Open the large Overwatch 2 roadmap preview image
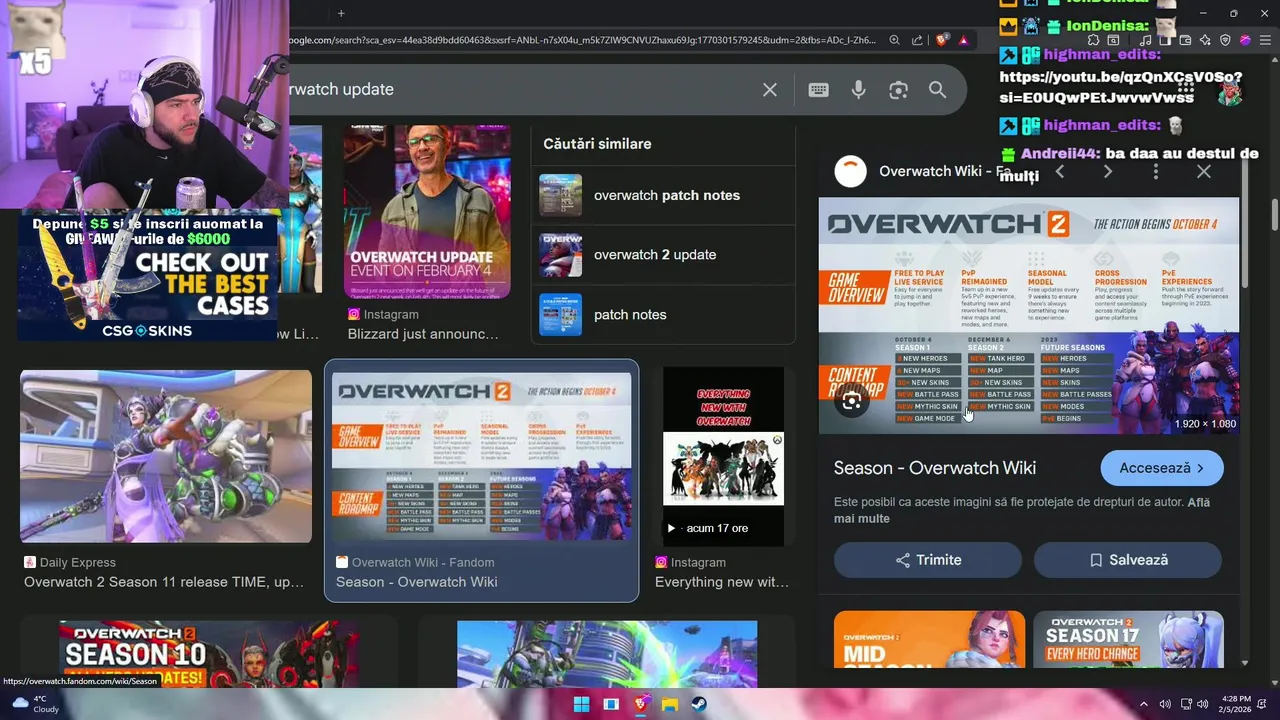The height and width of the screenshot is (720, 1280). (x=1029, y=315)
